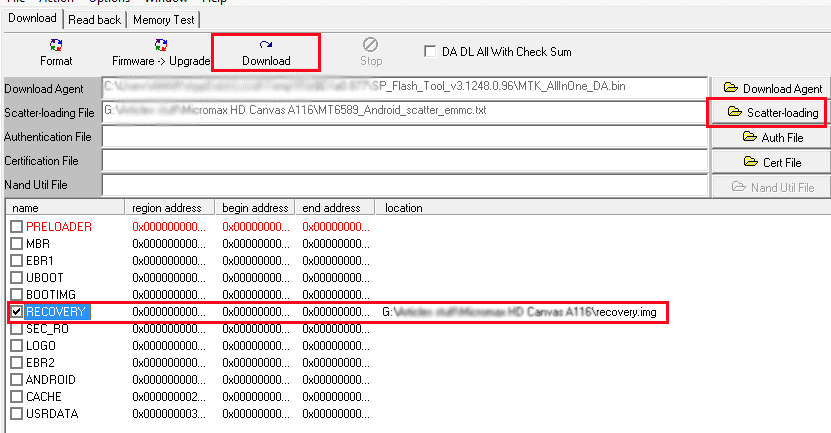Select the BOOTIMG row name
This screenshot has width=831, height=433.
51,295
